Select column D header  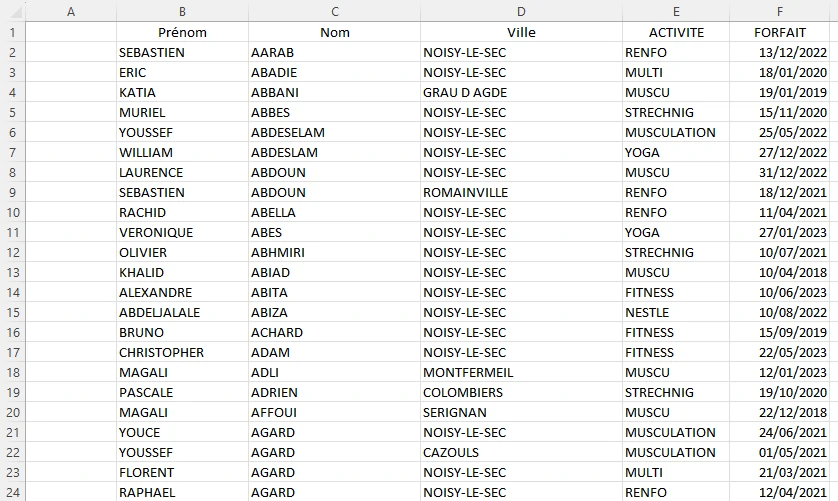(521, 11)
